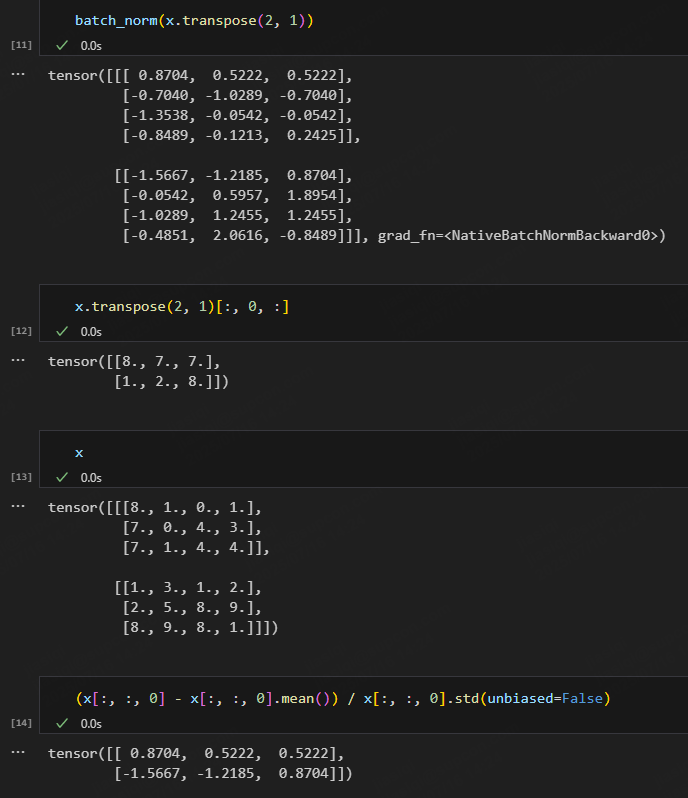Click output line tensor([[[8., 1., 0., 1.]
688x798 pixels.
coord(155,507)
